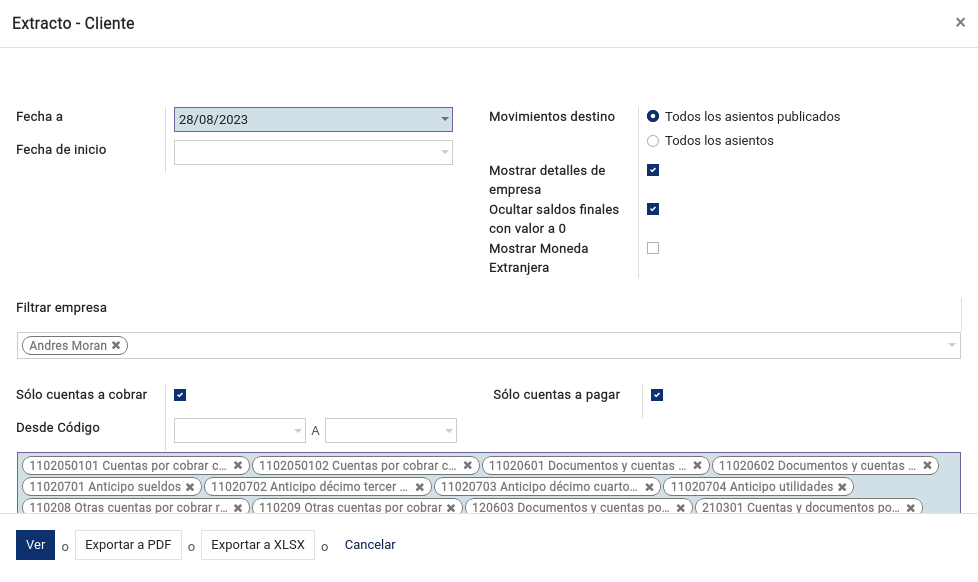
Task: Remove the 11020701 Anticipo sueldos tag
Action: click(190, 487)
